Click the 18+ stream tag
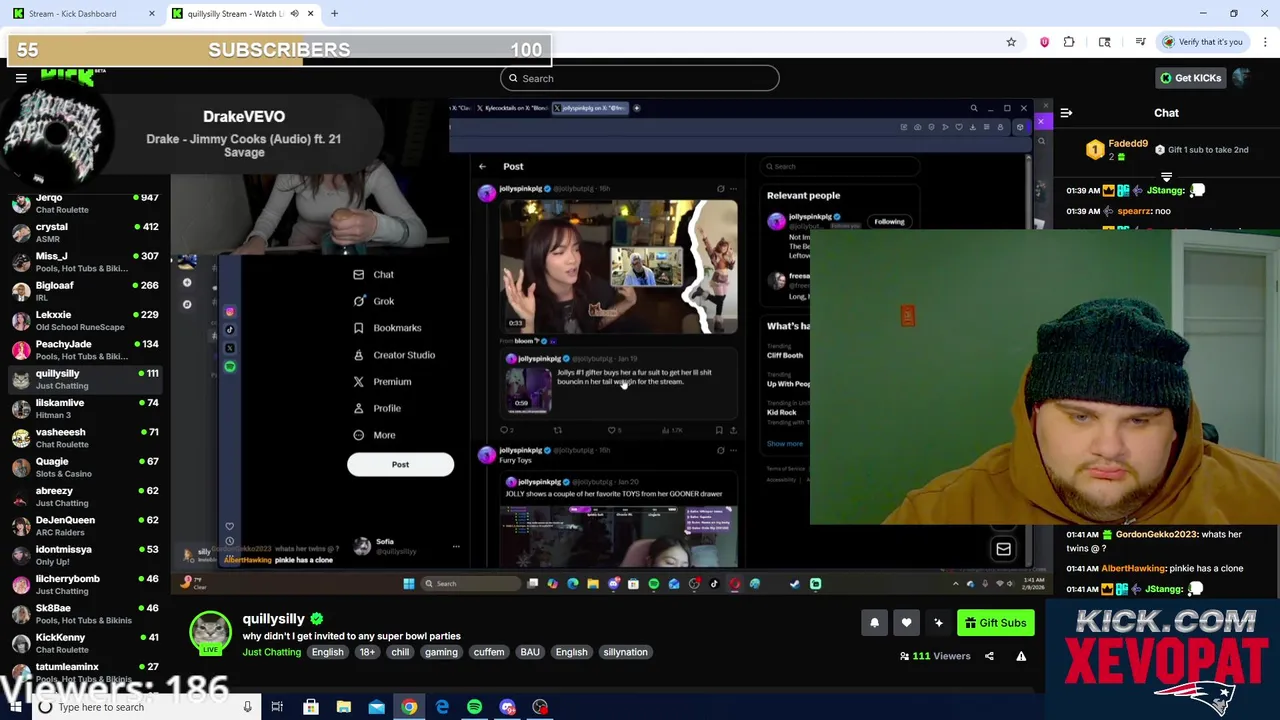Viewport: 1280px width, 720px height. click(x=367, y=652)
